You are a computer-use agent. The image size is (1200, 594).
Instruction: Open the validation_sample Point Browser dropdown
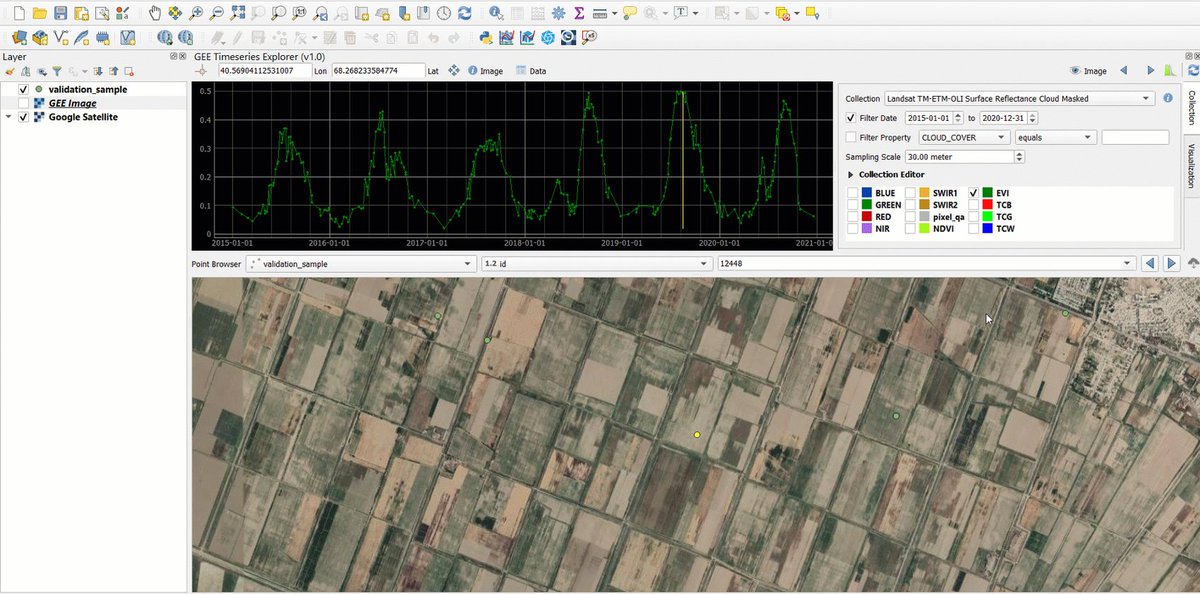tap(360, 264)
